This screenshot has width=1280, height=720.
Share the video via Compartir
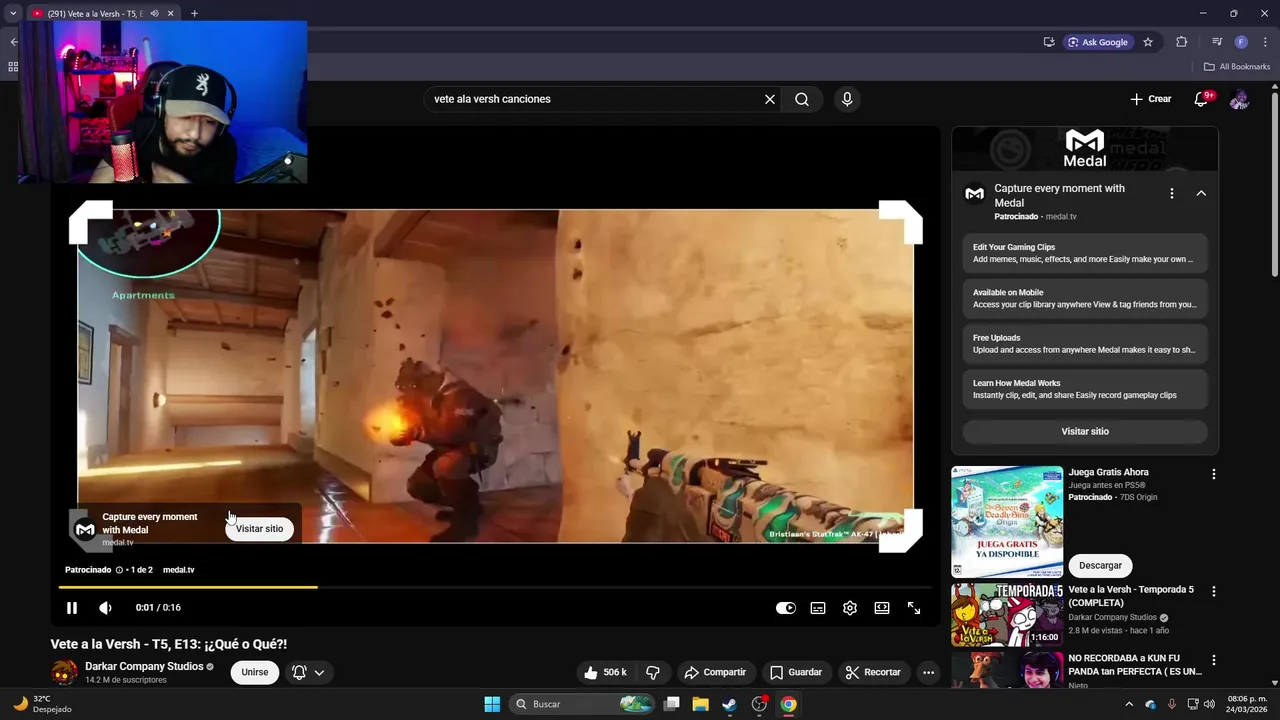click(x=715, y=672)
